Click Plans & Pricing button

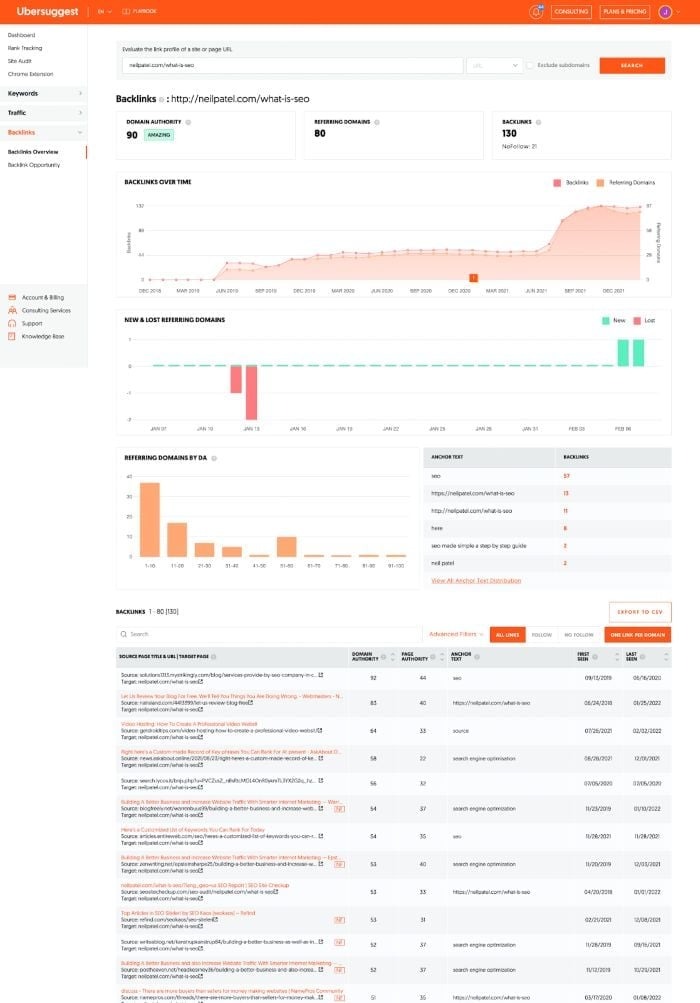624,12
